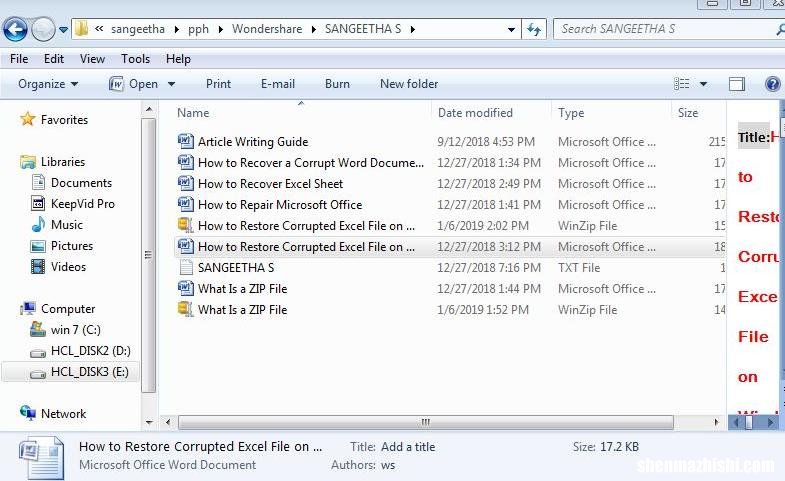Viewport: 785px width, 481px height.
Task: Click the refresh button beside address bar
Action: pos(534,30)
